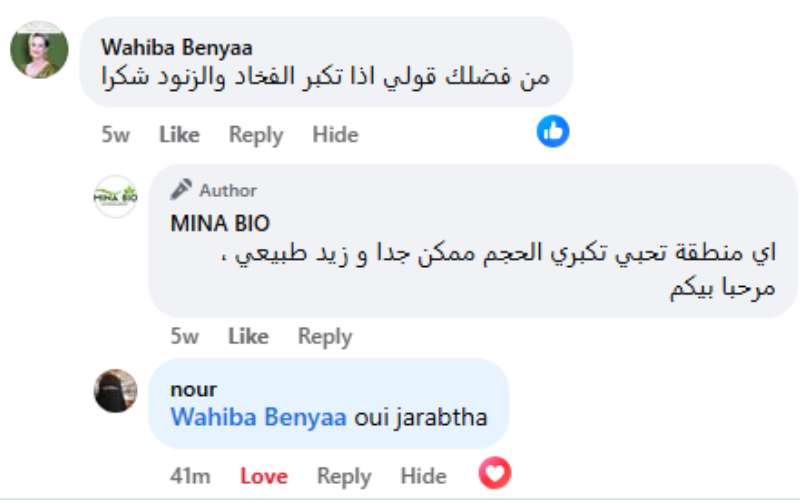Reply to nour's comment
The image size is (800, 500).
[x=344, y=476]
